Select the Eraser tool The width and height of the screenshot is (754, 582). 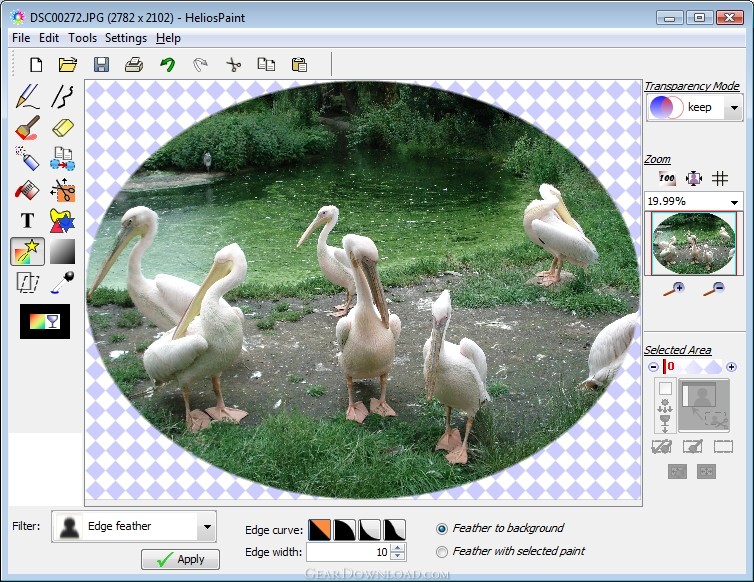tap(63, 128)
